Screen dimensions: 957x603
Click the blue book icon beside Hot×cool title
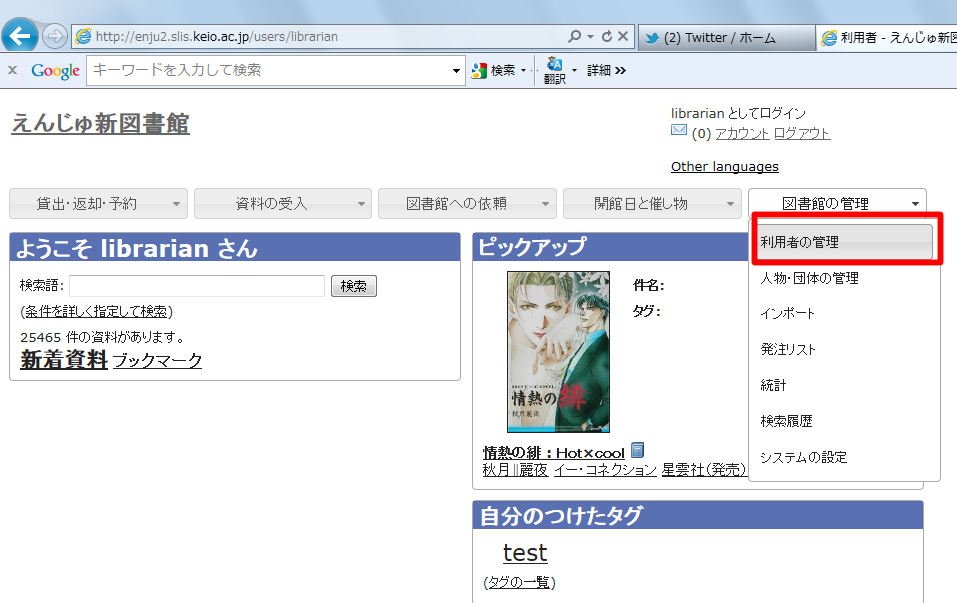(x=637, y=450)
